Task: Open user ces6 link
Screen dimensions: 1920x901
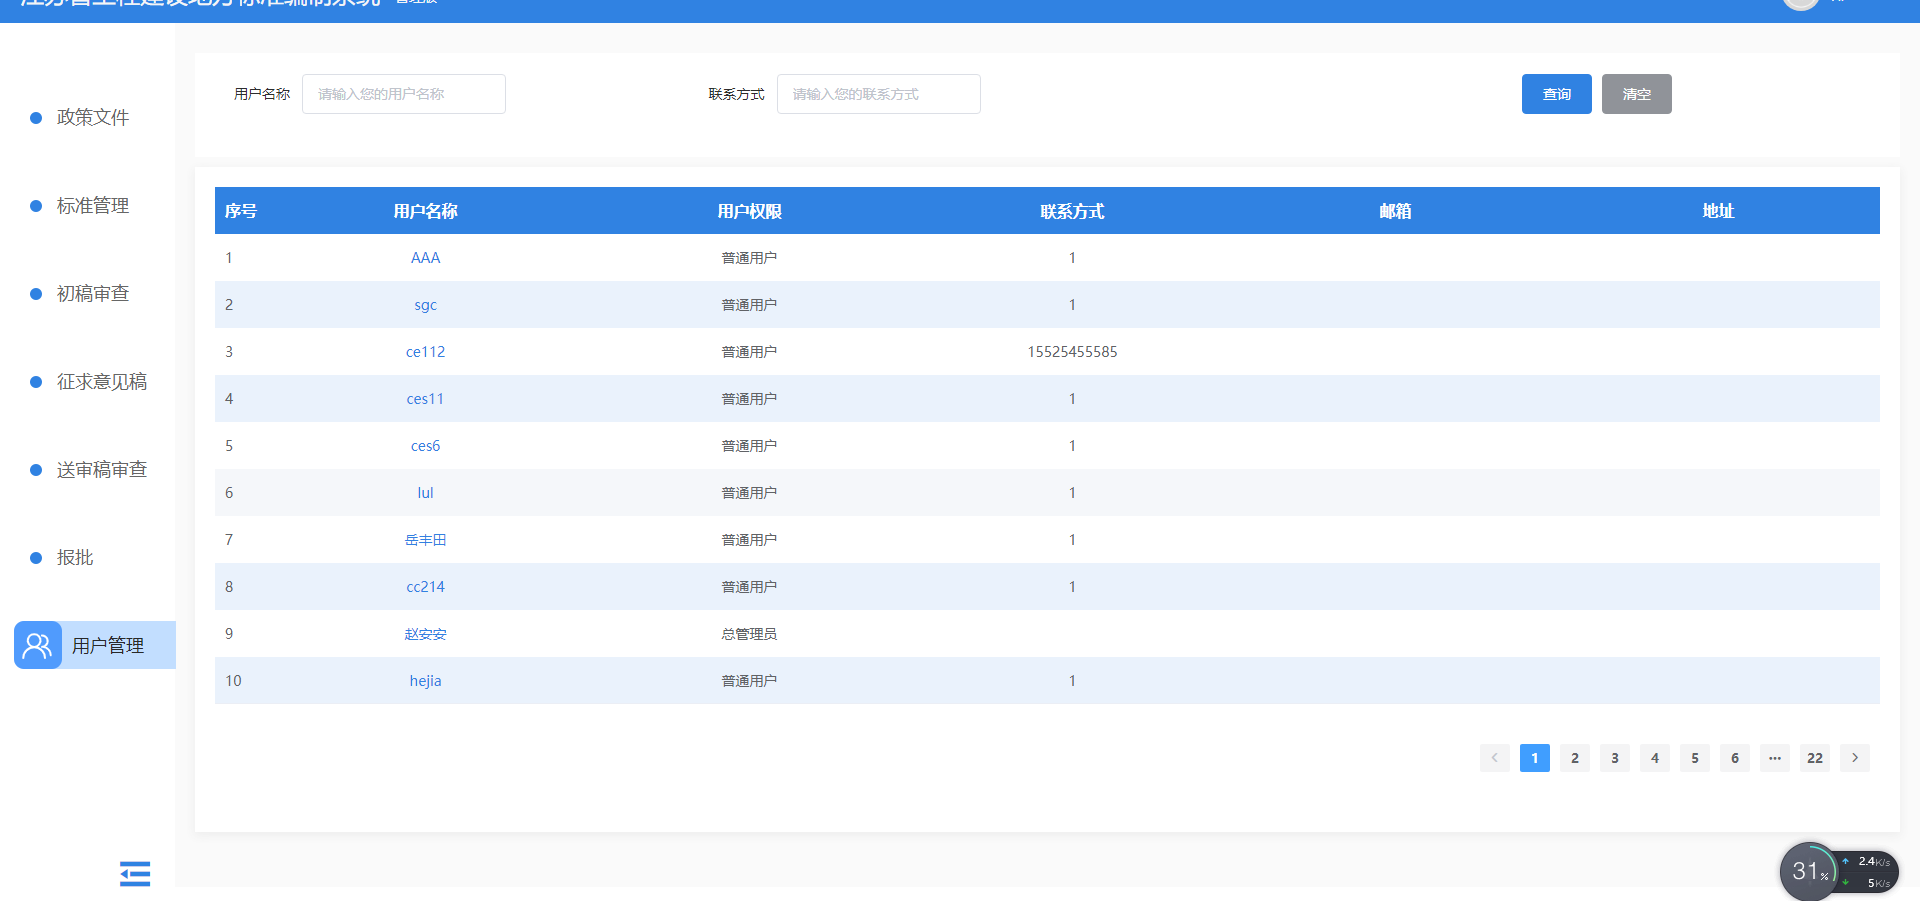Action: [425, 446]
